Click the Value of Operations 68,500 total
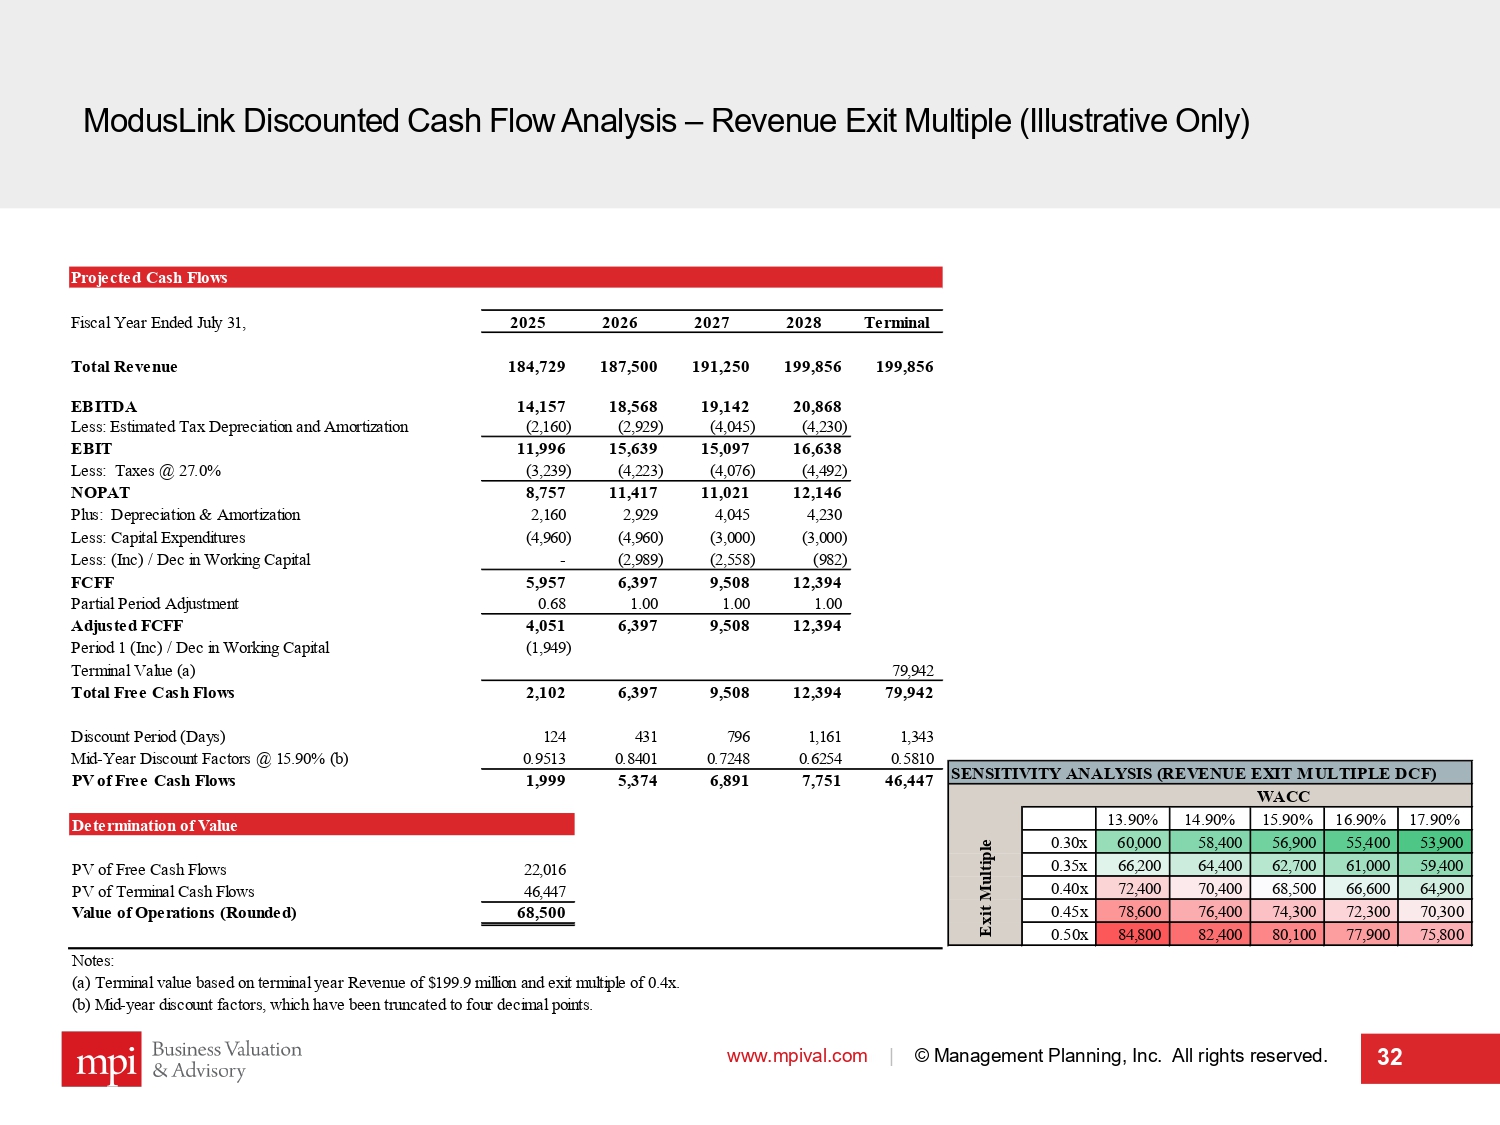The image size is (1500, 1125). click(x=540, y=913)
